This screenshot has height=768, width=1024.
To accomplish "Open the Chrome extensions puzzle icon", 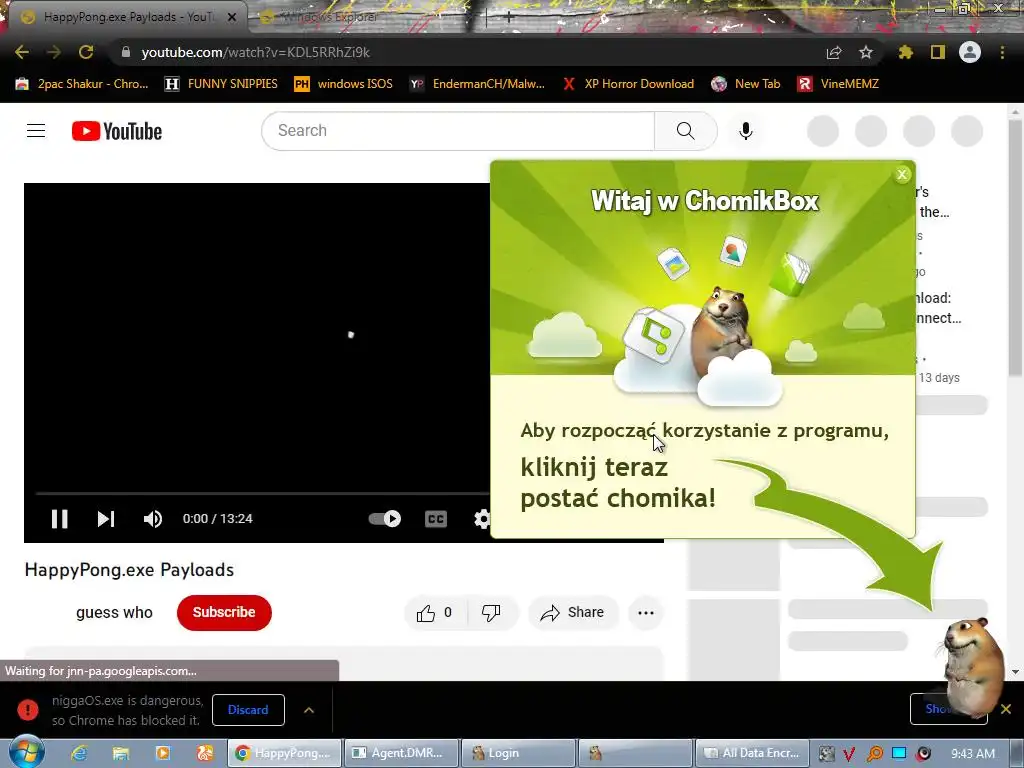I will (906, 52).
